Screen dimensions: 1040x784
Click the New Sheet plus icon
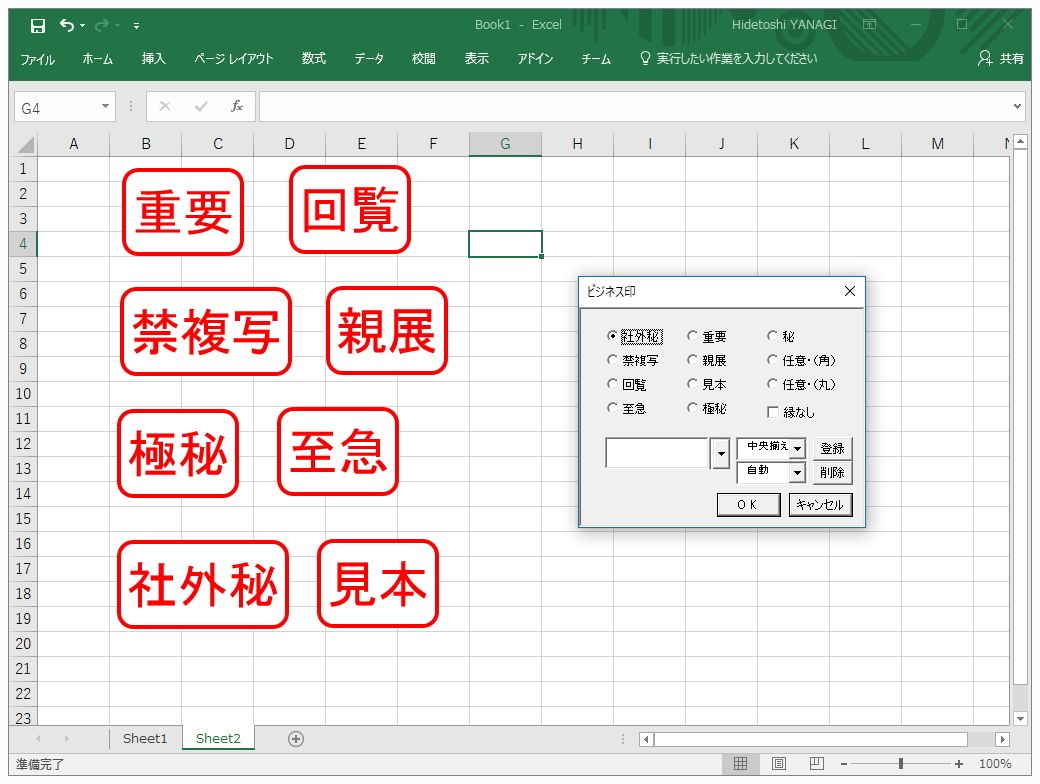click(x=296, y=739)
